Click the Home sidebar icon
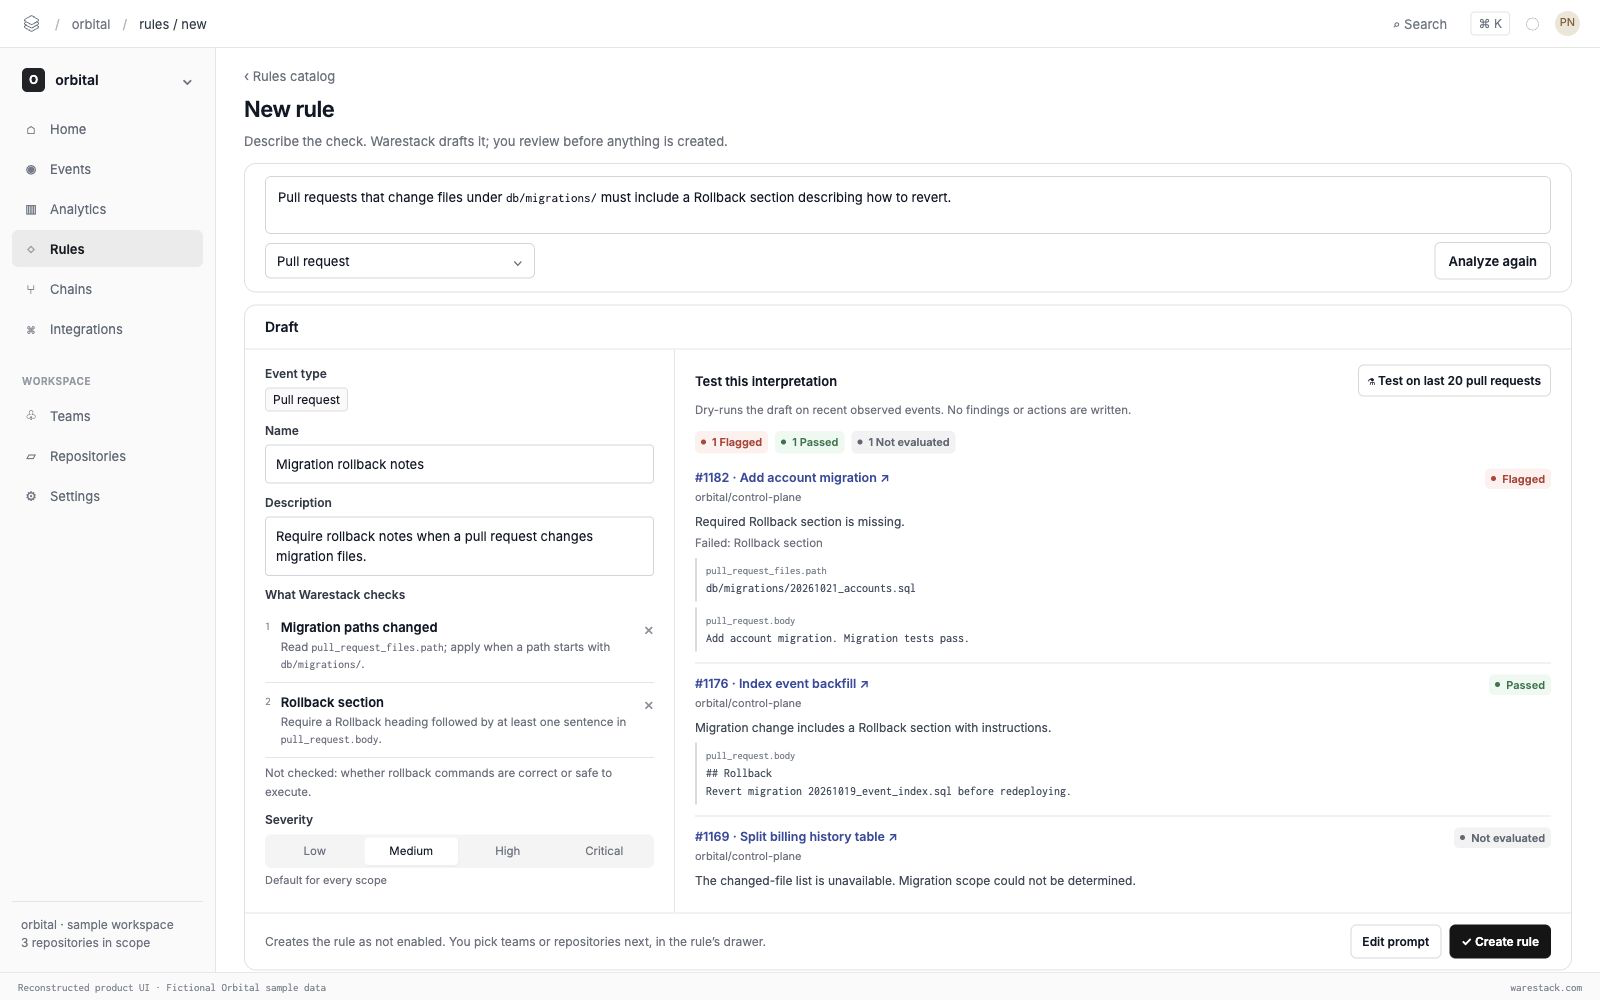 (x=31, y=130)
